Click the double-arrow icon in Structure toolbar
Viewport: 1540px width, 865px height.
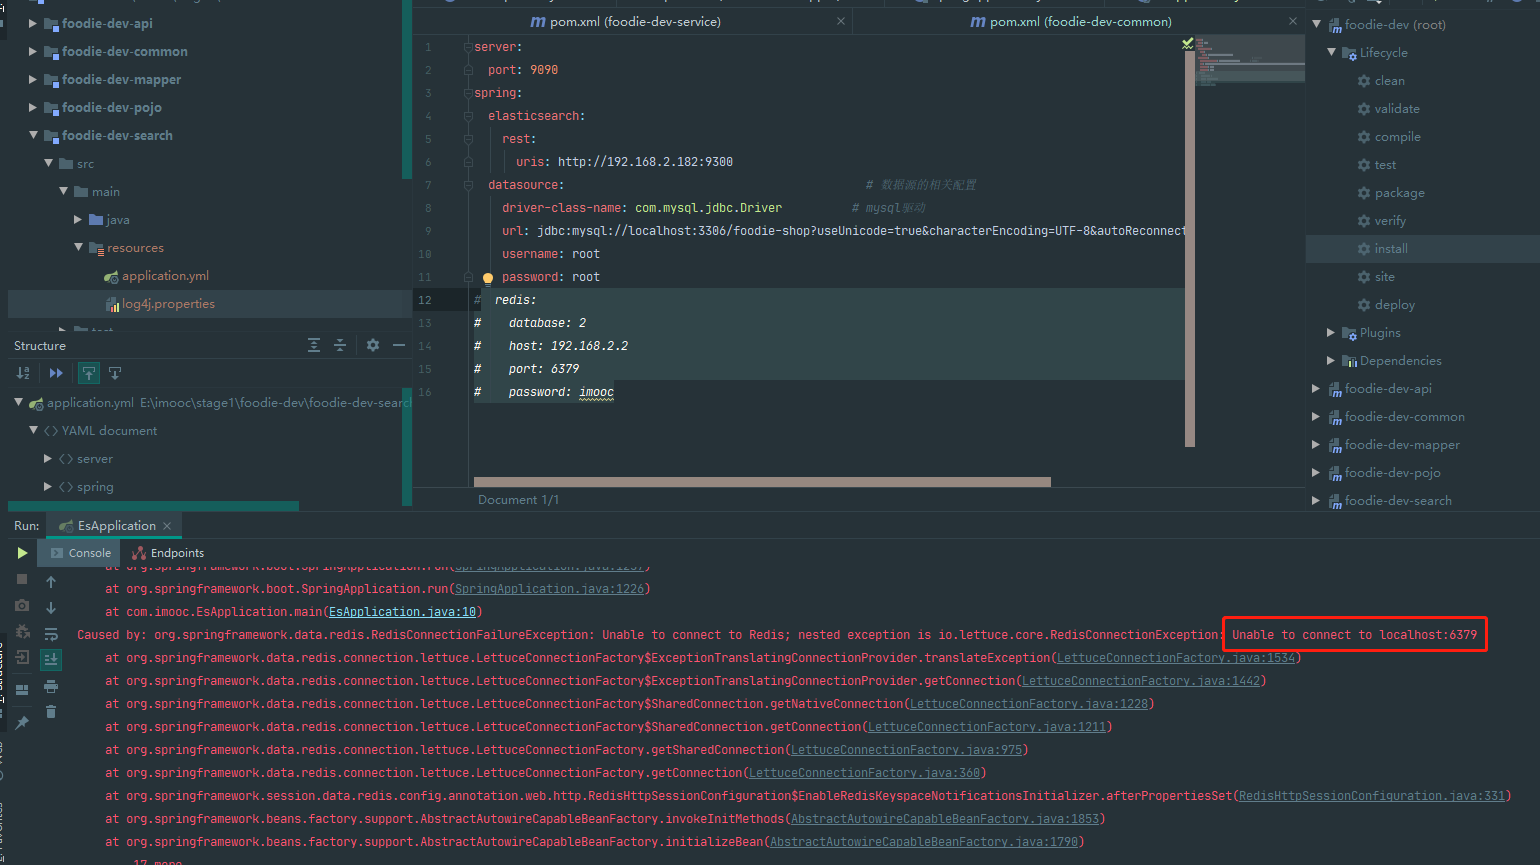tap(56, 373)
